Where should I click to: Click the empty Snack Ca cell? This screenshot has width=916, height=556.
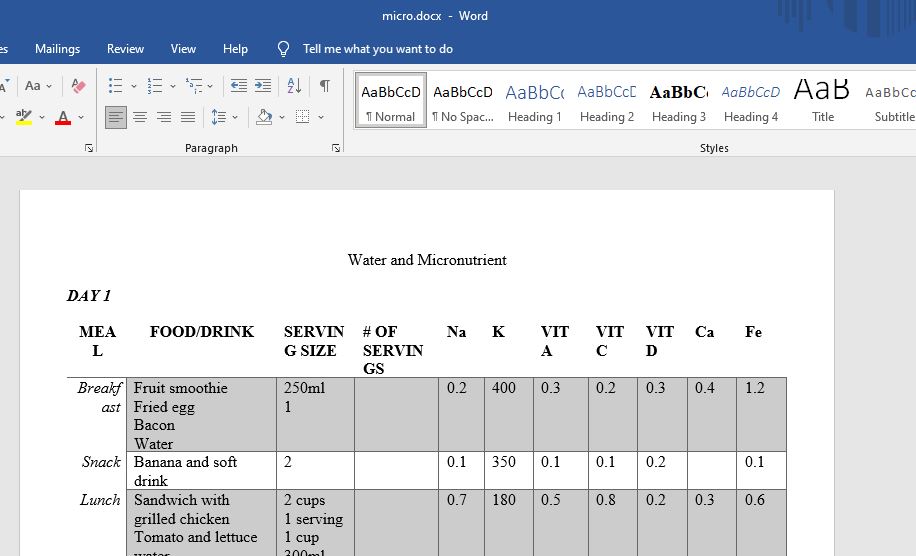click(712, 470)
